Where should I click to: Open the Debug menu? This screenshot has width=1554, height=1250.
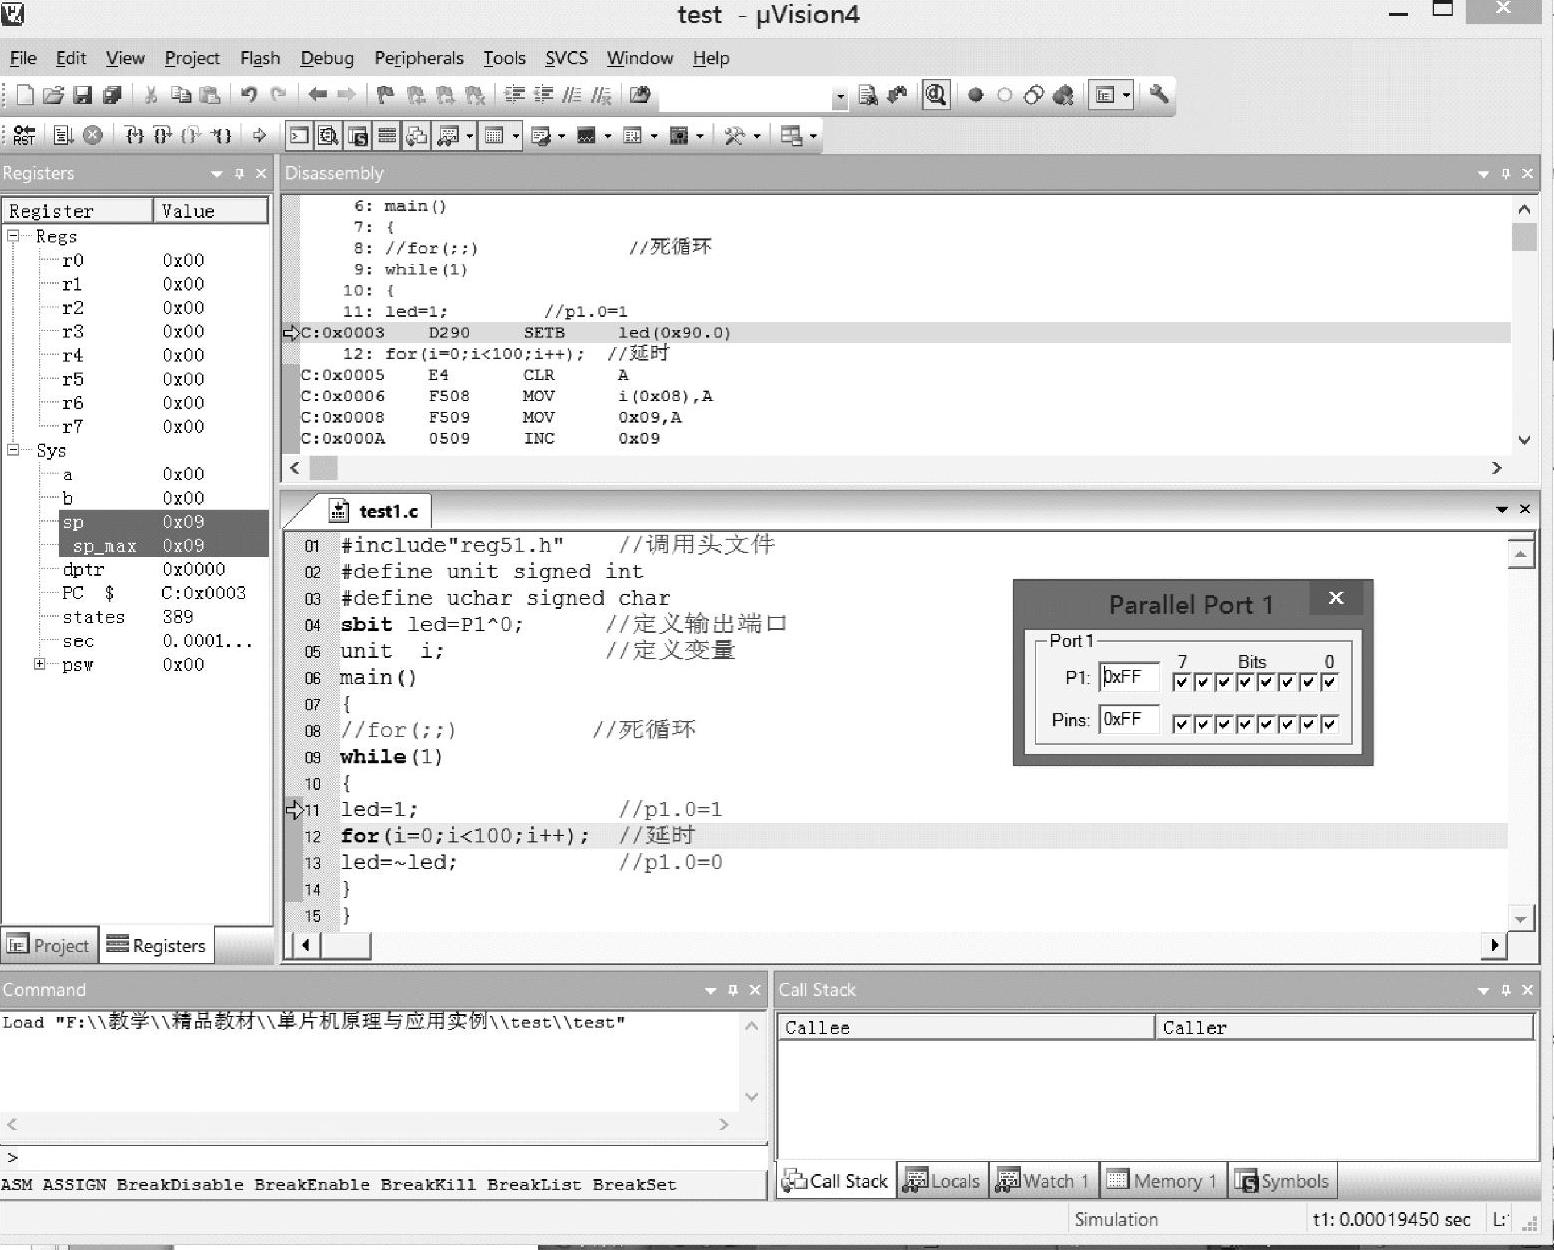(327, 58)
